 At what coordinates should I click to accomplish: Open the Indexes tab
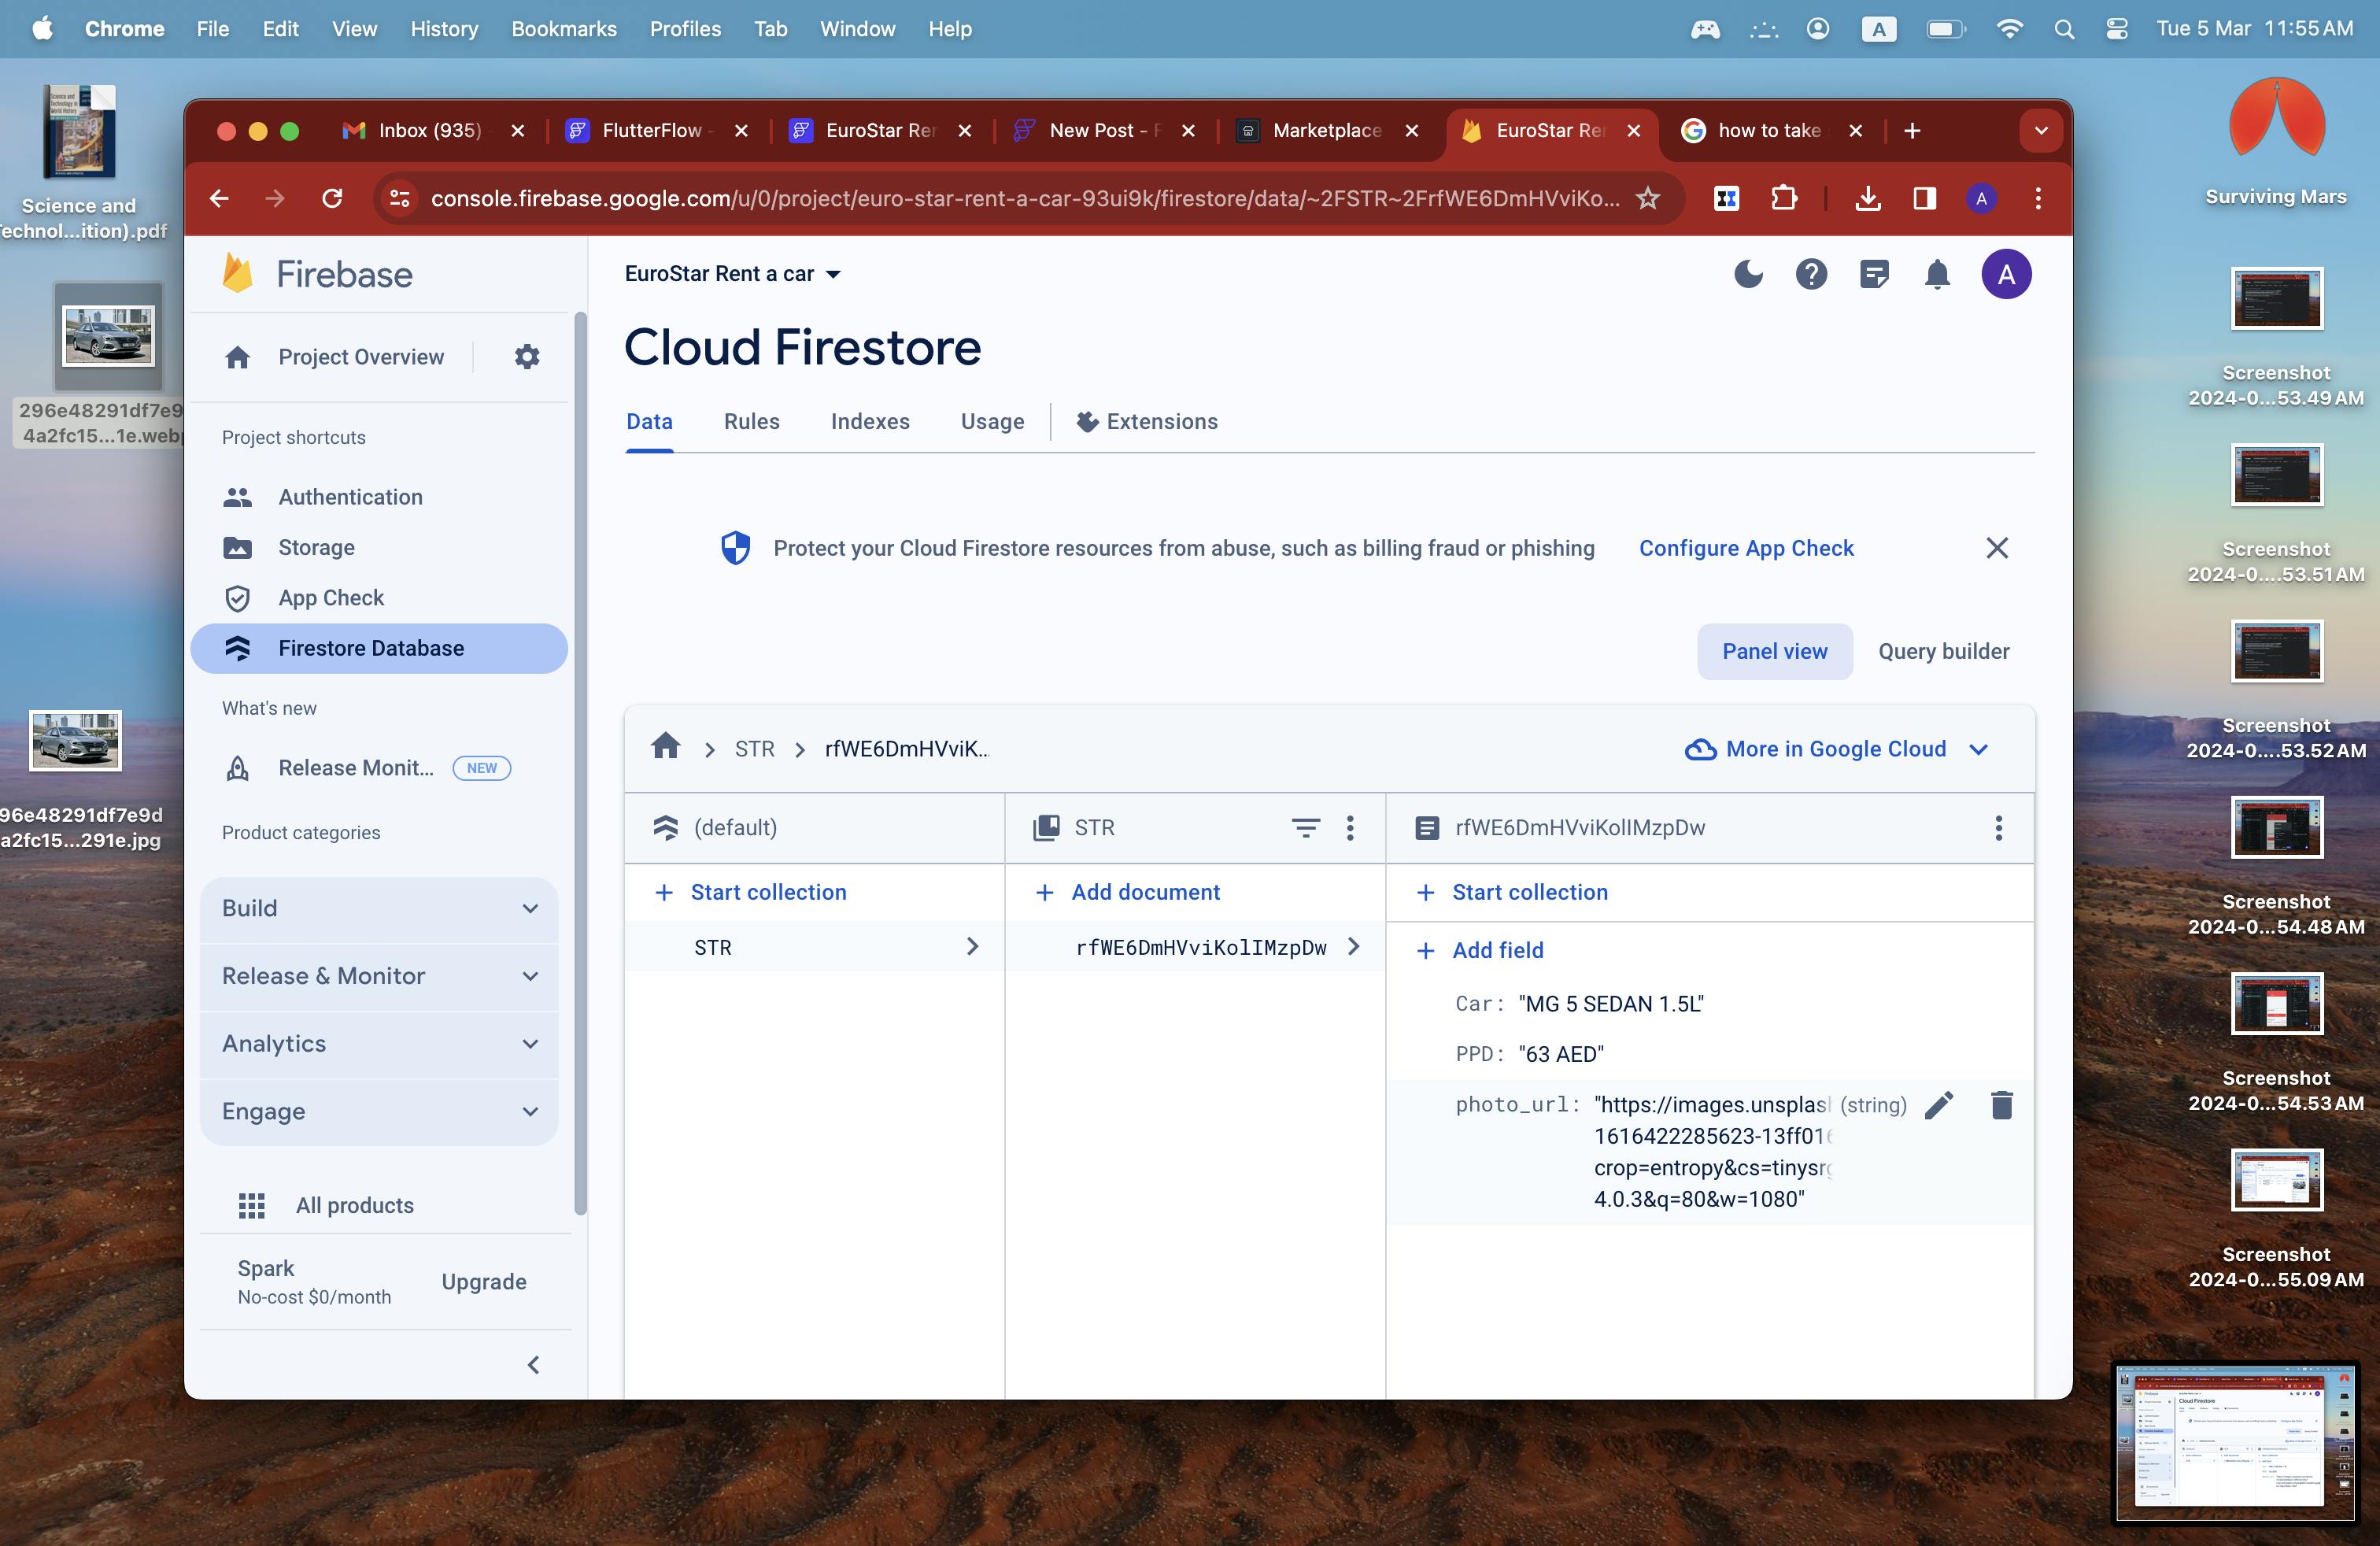coord(869,421)
